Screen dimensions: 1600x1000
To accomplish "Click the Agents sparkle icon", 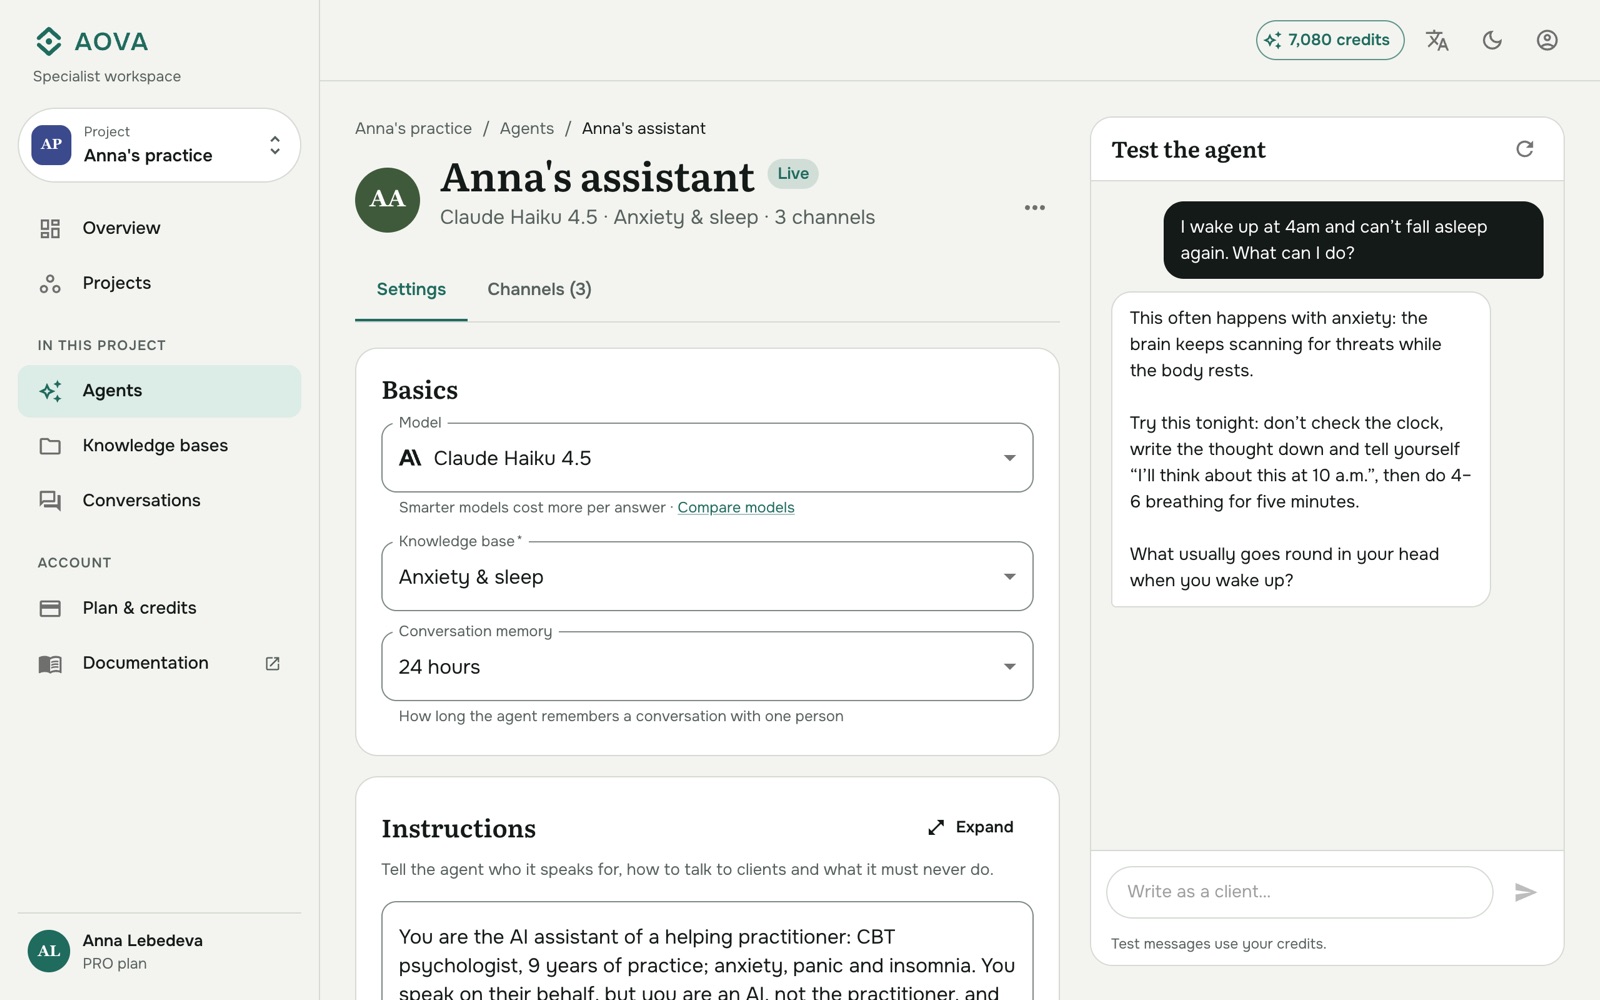I will (x=50, y=391).
